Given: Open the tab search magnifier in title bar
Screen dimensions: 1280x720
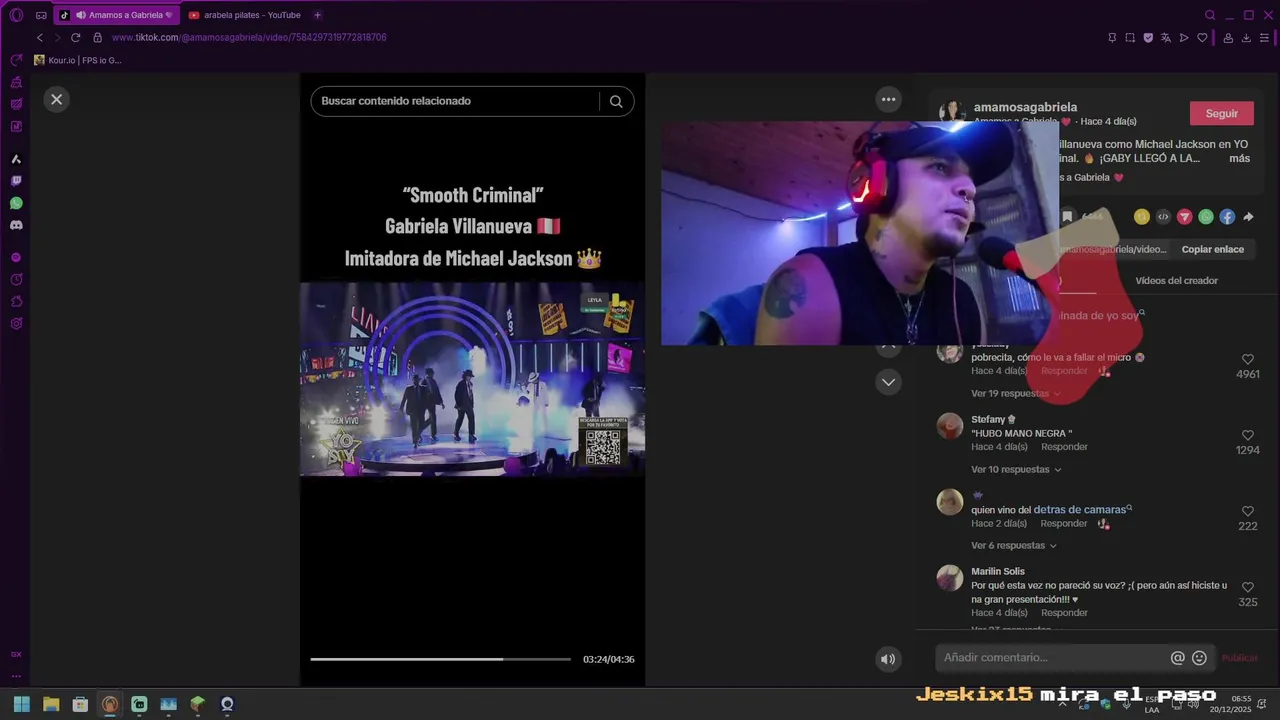Looking at the screenshot, I should 1210,15.
